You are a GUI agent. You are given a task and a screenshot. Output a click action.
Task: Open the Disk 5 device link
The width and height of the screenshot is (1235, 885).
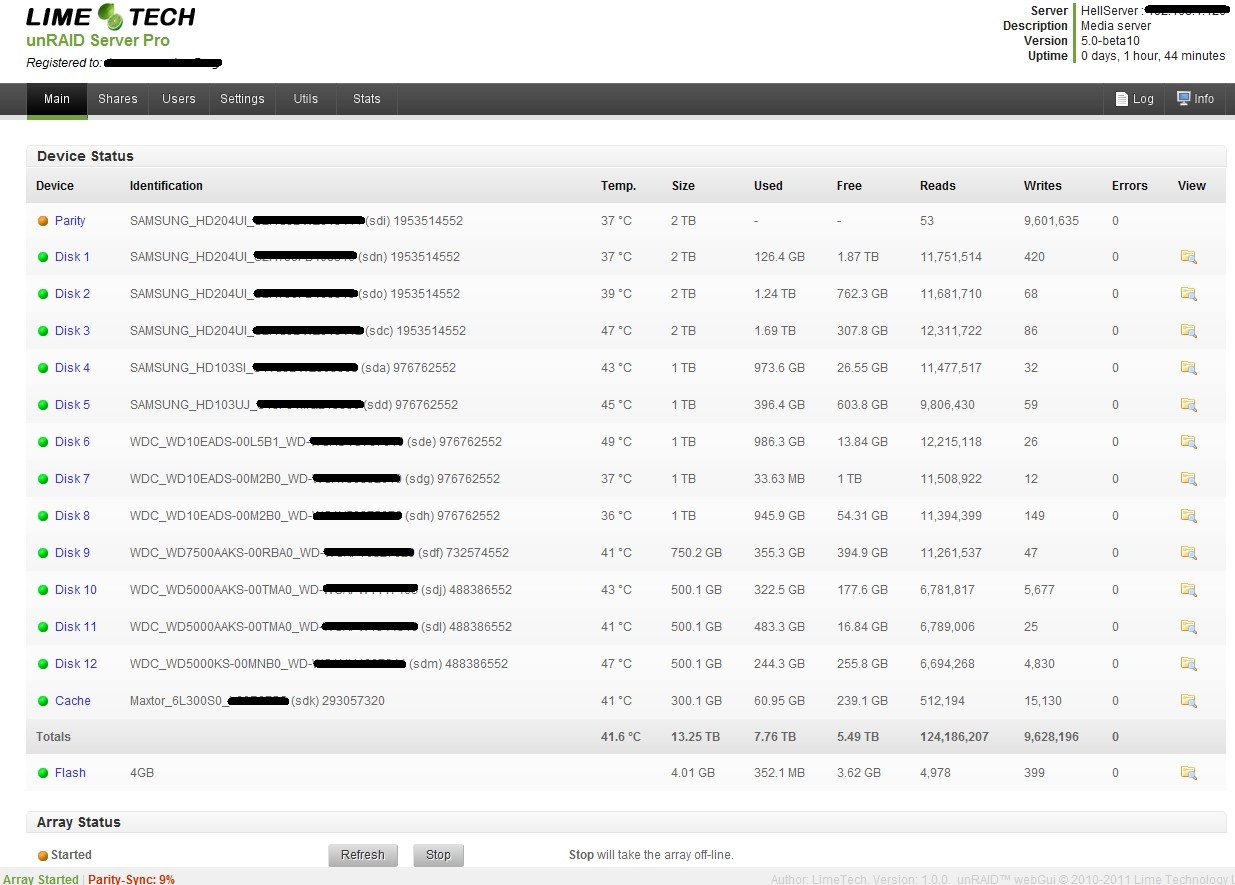pos(72,405)
